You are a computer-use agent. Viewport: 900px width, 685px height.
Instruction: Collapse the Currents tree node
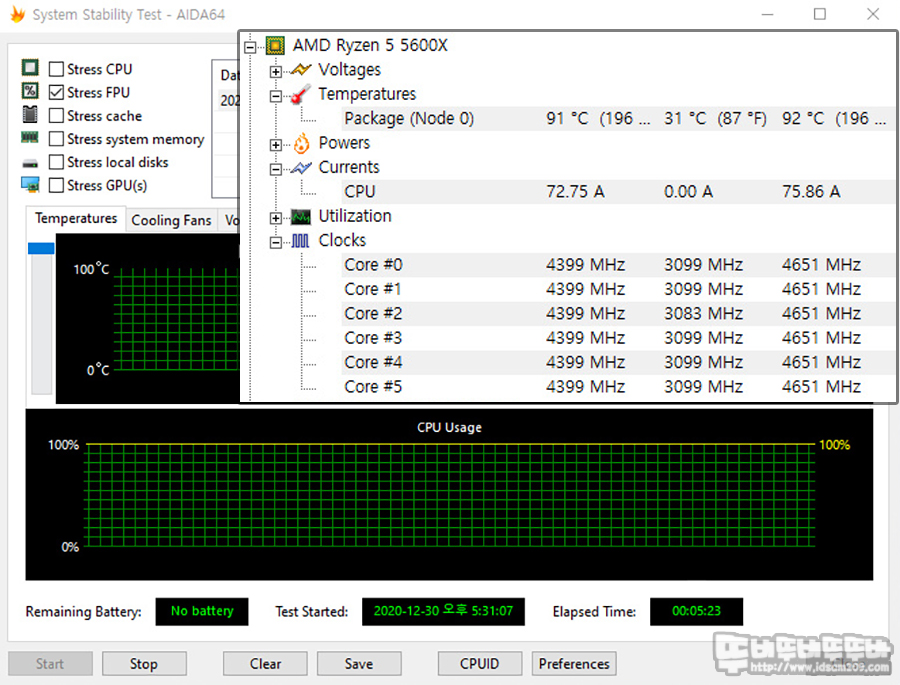[276, 169]
